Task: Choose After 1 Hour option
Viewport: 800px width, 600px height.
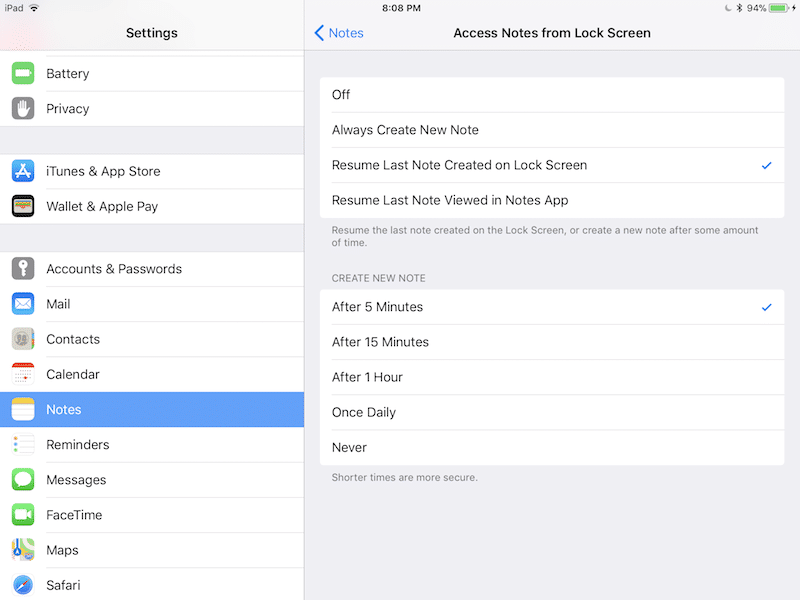Action: point(552,377)
